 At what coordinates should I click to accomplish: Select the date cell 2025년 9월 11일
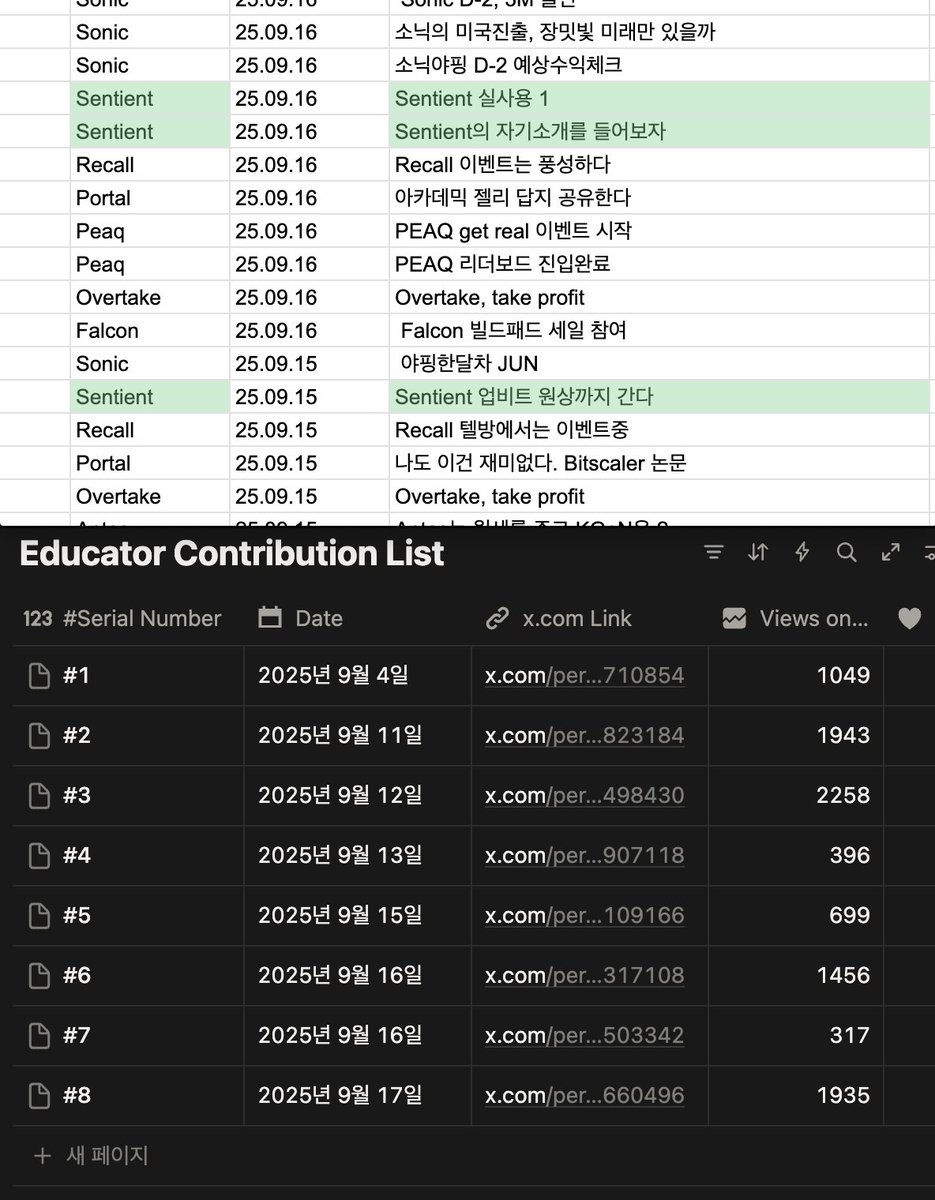coord(358,736)
